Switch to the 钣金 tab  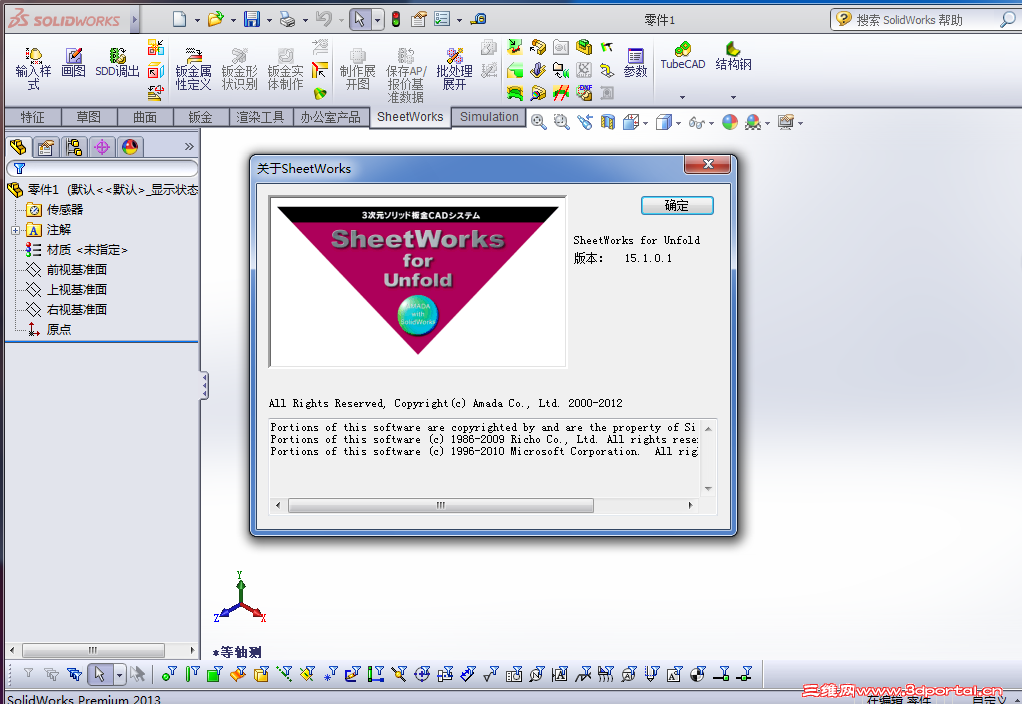(200, 117)
